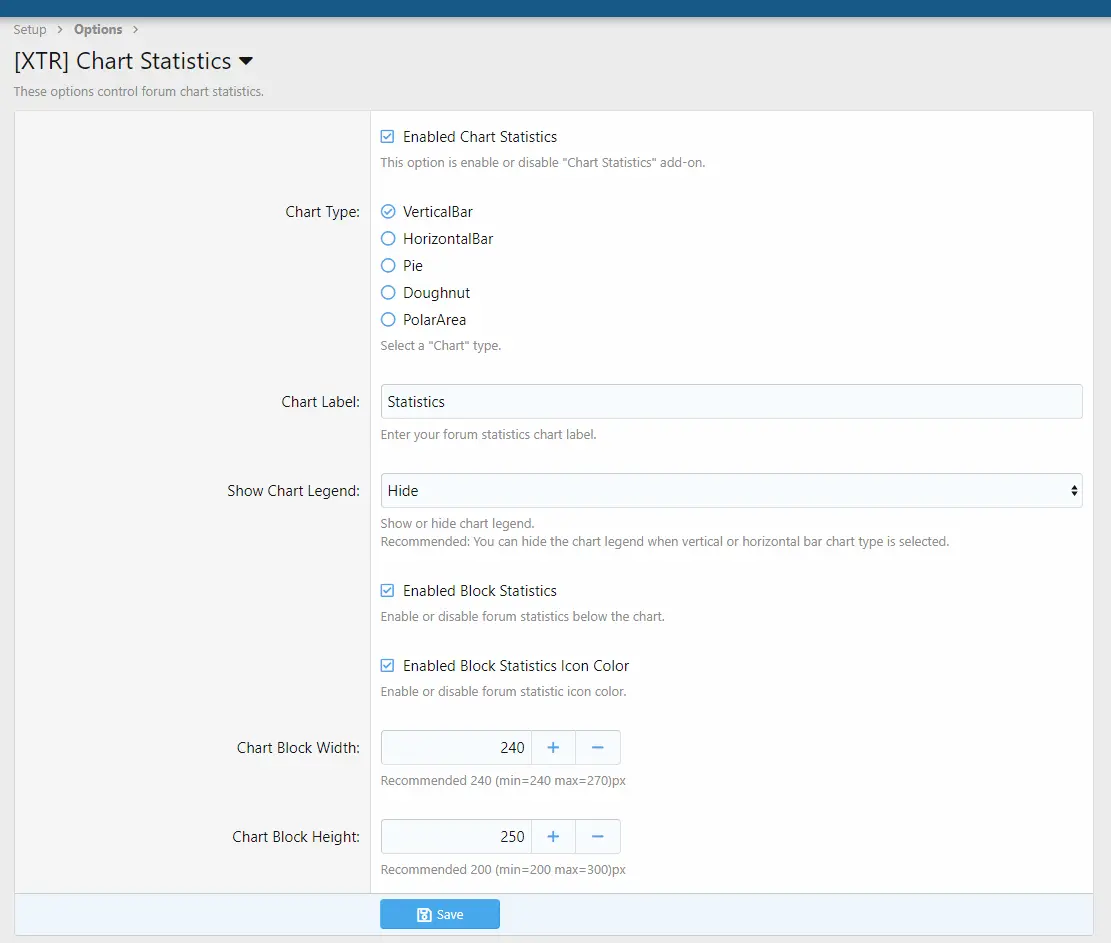
Task: Focus the Chart Block Height number field
Action: (x=456, y=837)
